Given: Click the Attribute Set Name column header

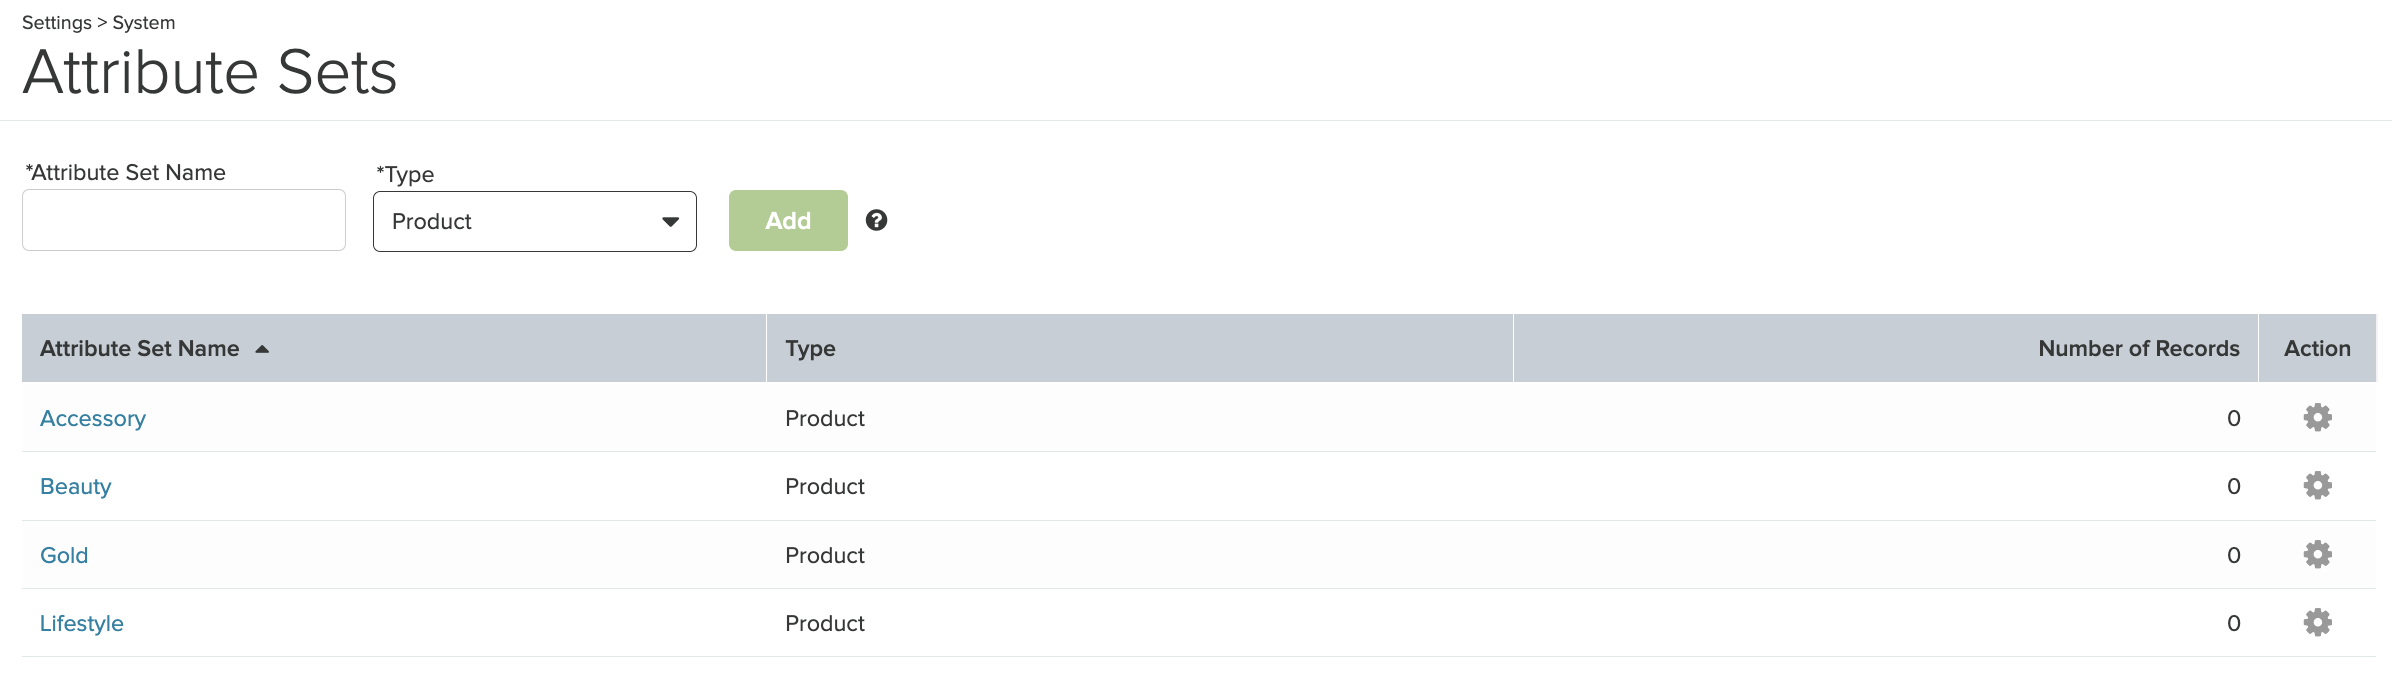Looking at the screenshot, I should (x=140, y=348).
